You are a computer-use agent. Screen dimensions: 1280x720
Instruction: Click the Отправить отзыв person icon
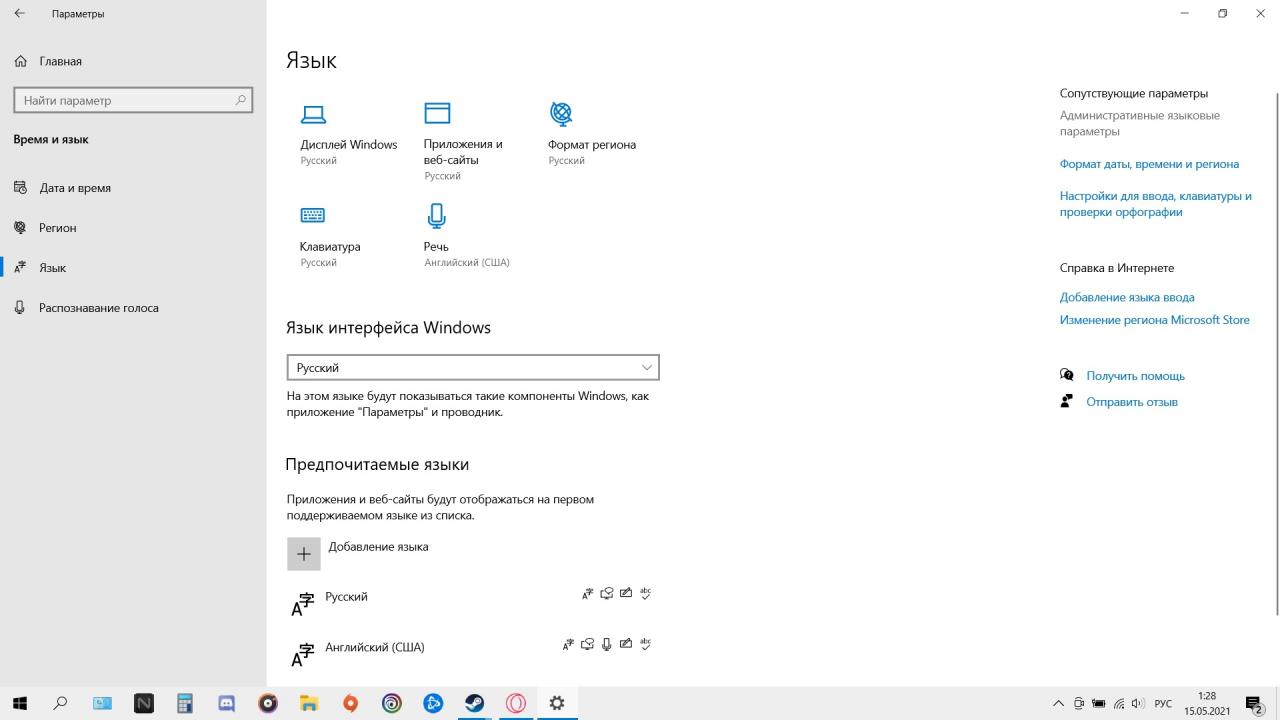click(x=1066, y=401)
